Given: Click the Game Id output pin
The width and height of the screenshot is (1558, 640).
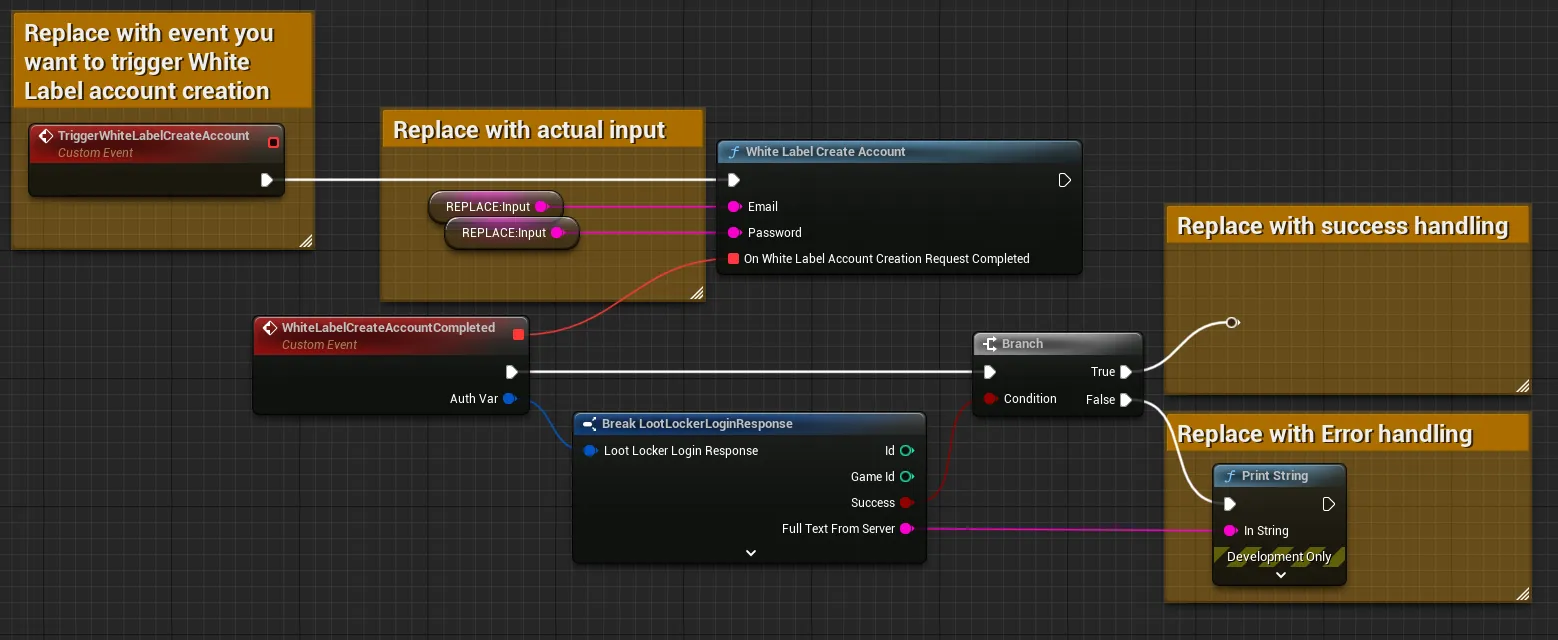Looking at the screenshot, I should 906,477.
